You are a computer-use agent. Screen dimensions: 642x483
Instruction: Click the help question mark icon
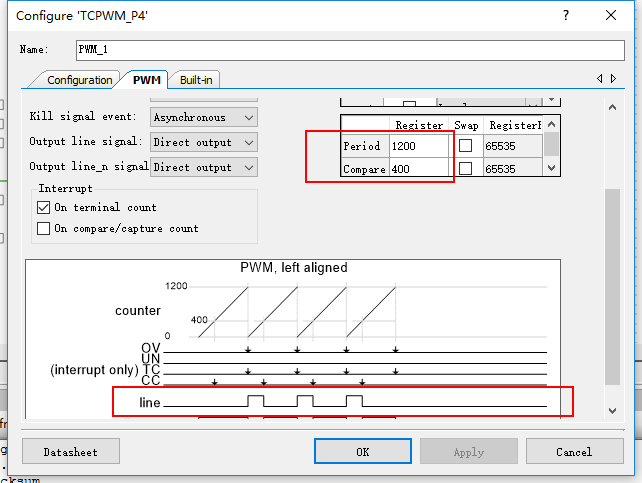coord(566,16)
